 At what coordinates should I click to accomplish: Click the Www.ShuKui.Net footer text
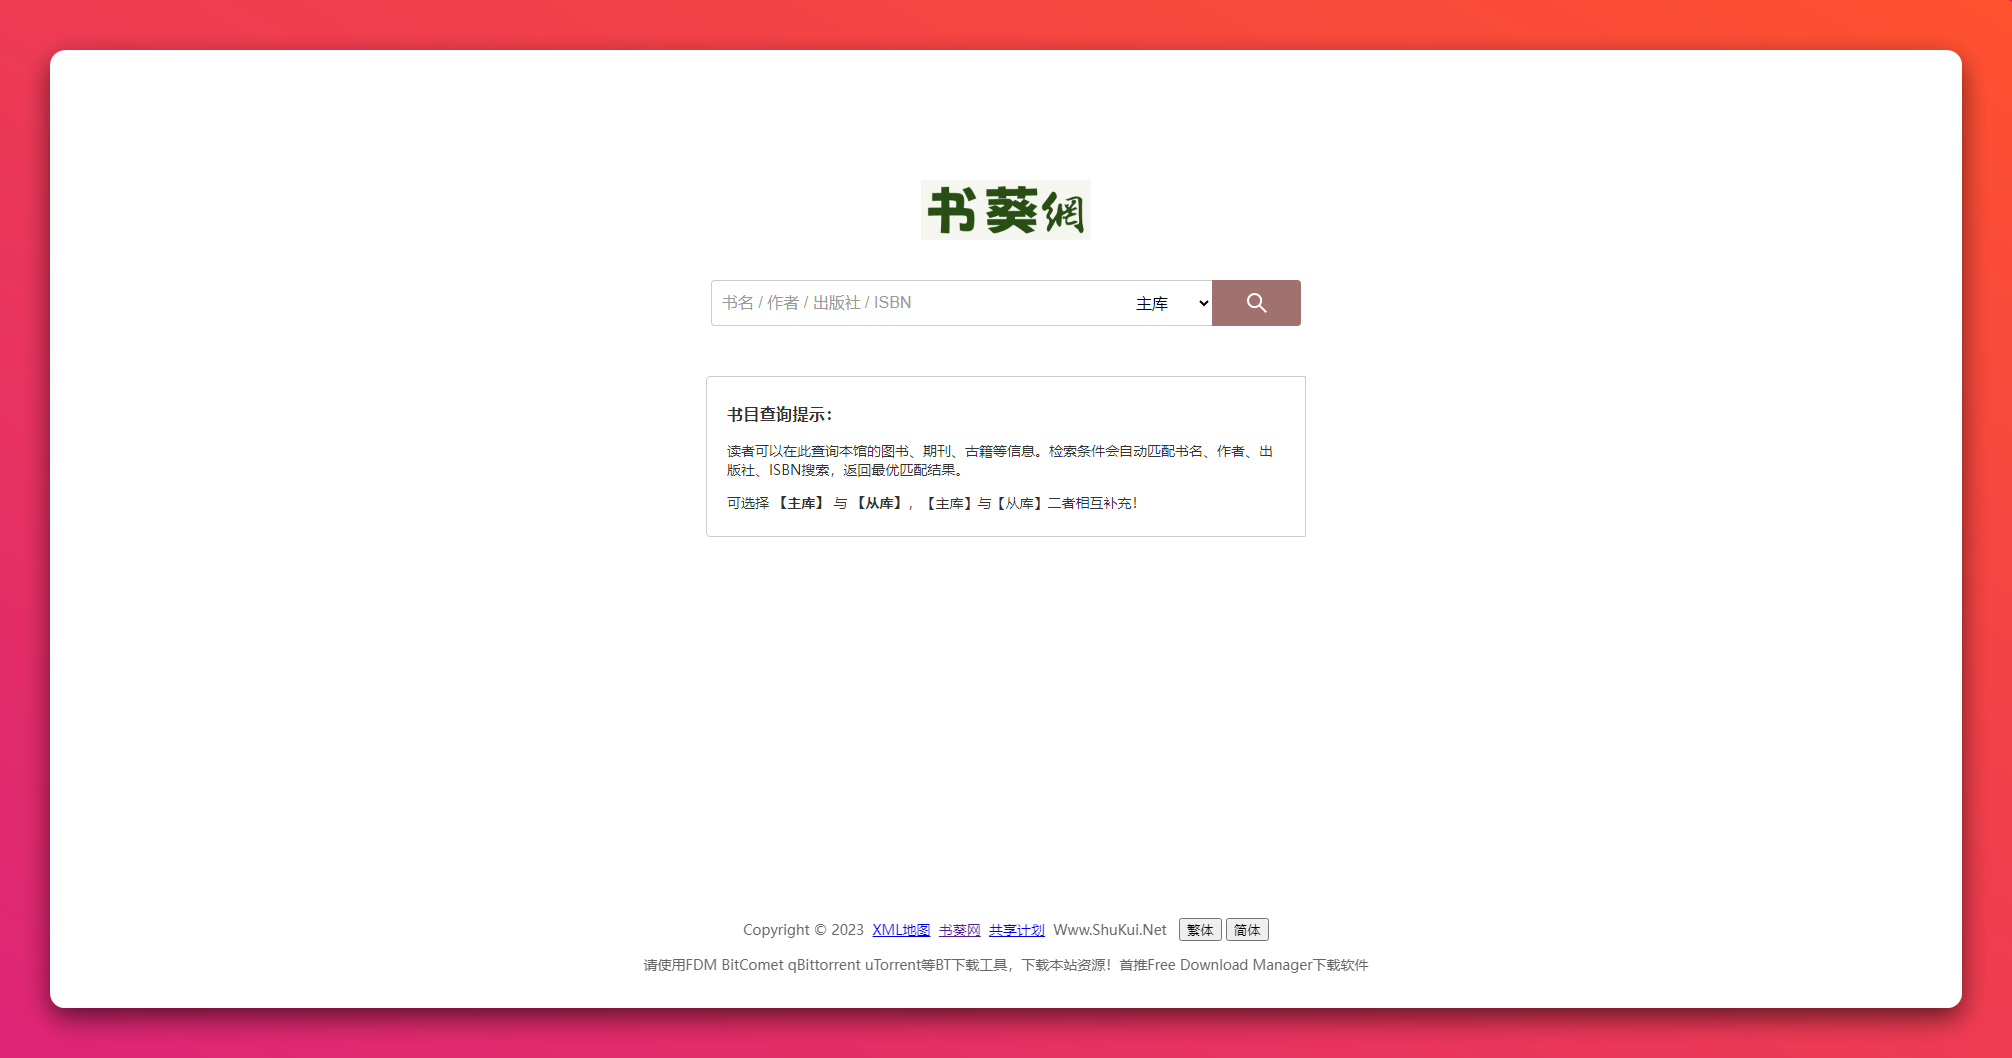click(x=1109, y=930)
